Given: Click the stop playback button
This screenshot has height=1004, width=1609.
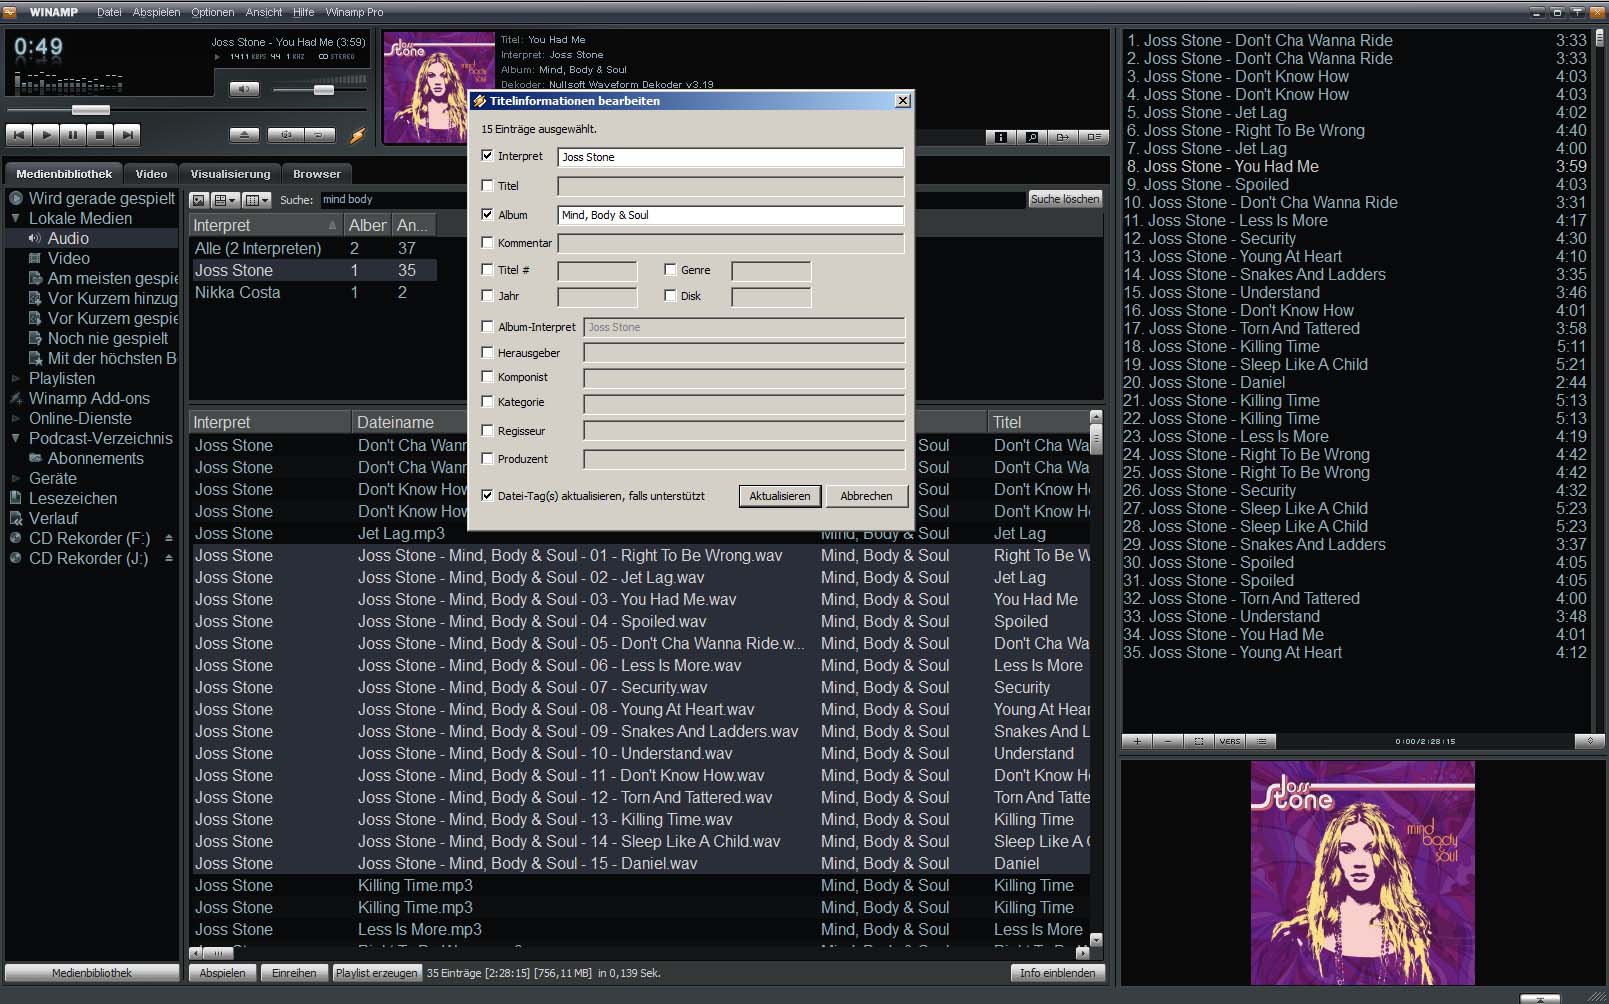Looking at the screenshot, I should (x=99, y=134).
